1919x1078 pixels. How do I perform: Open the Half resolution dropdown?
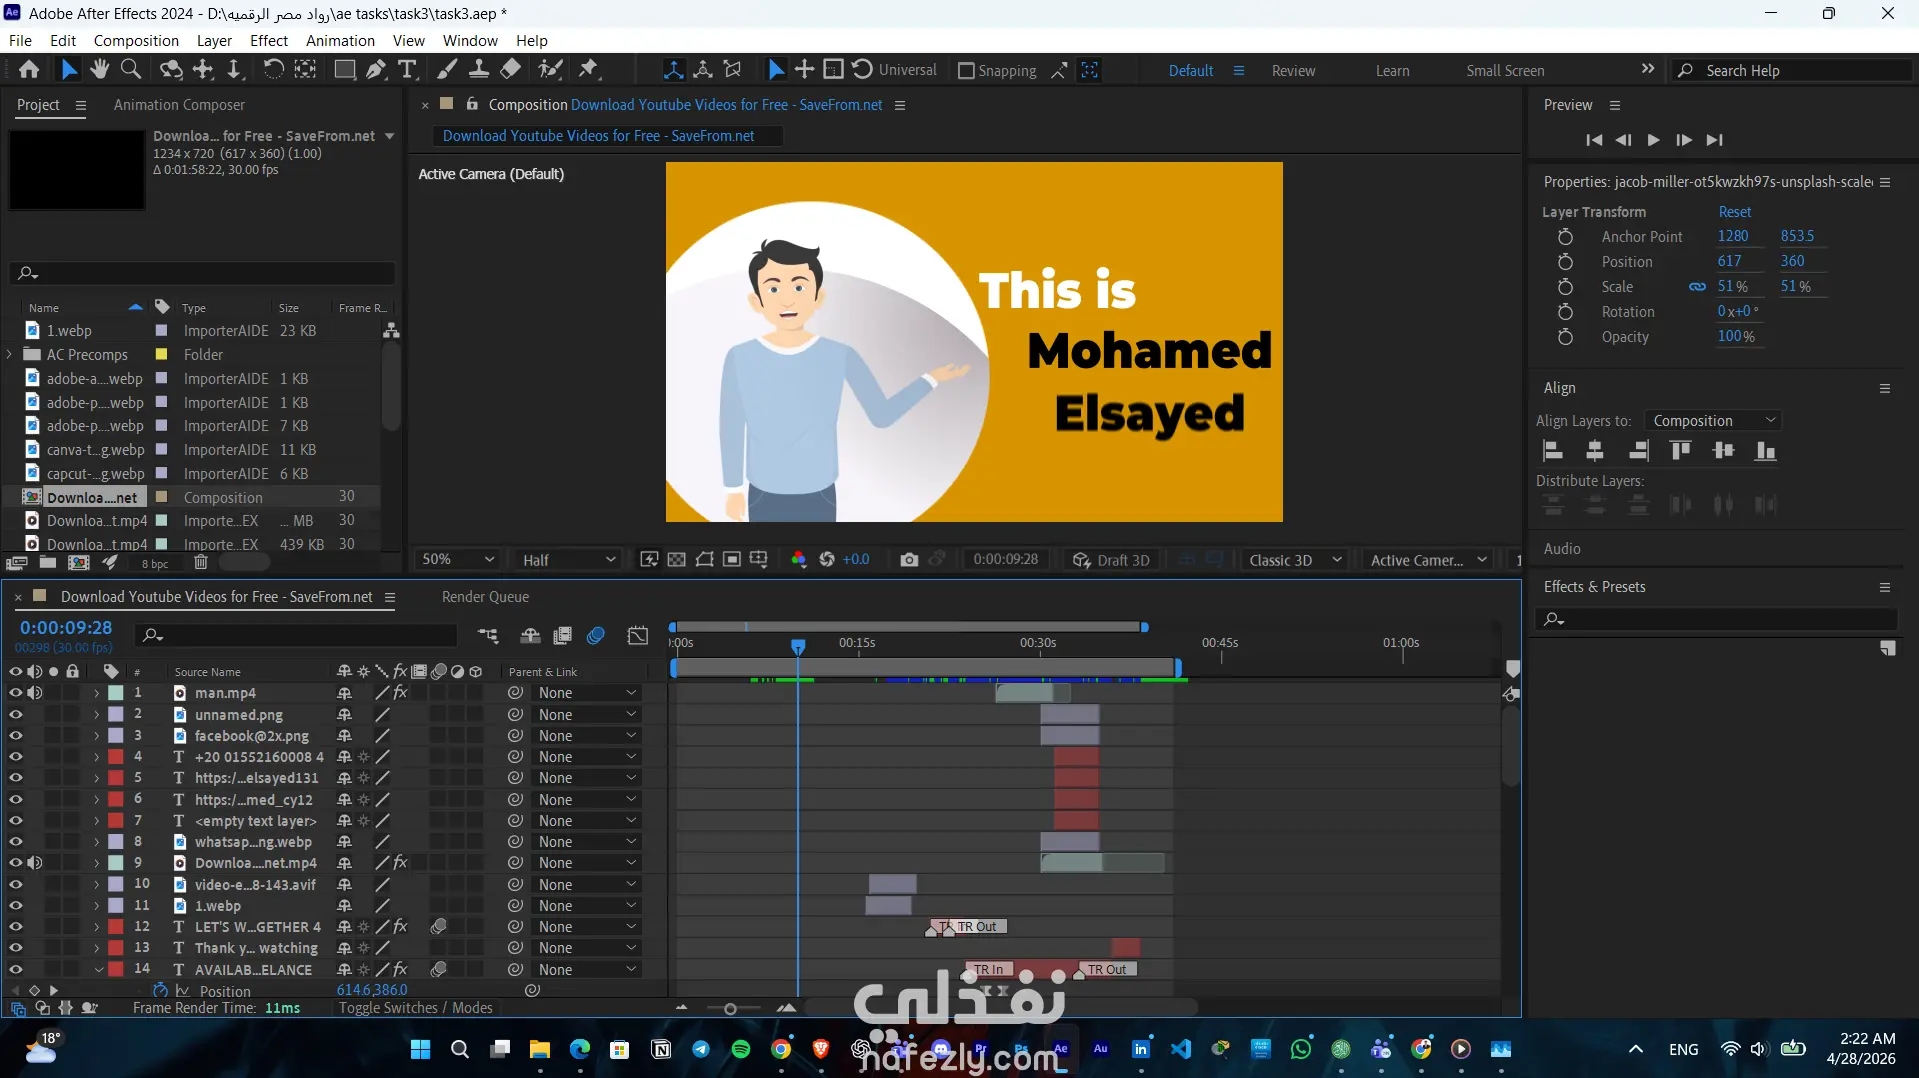coord(567,560)
